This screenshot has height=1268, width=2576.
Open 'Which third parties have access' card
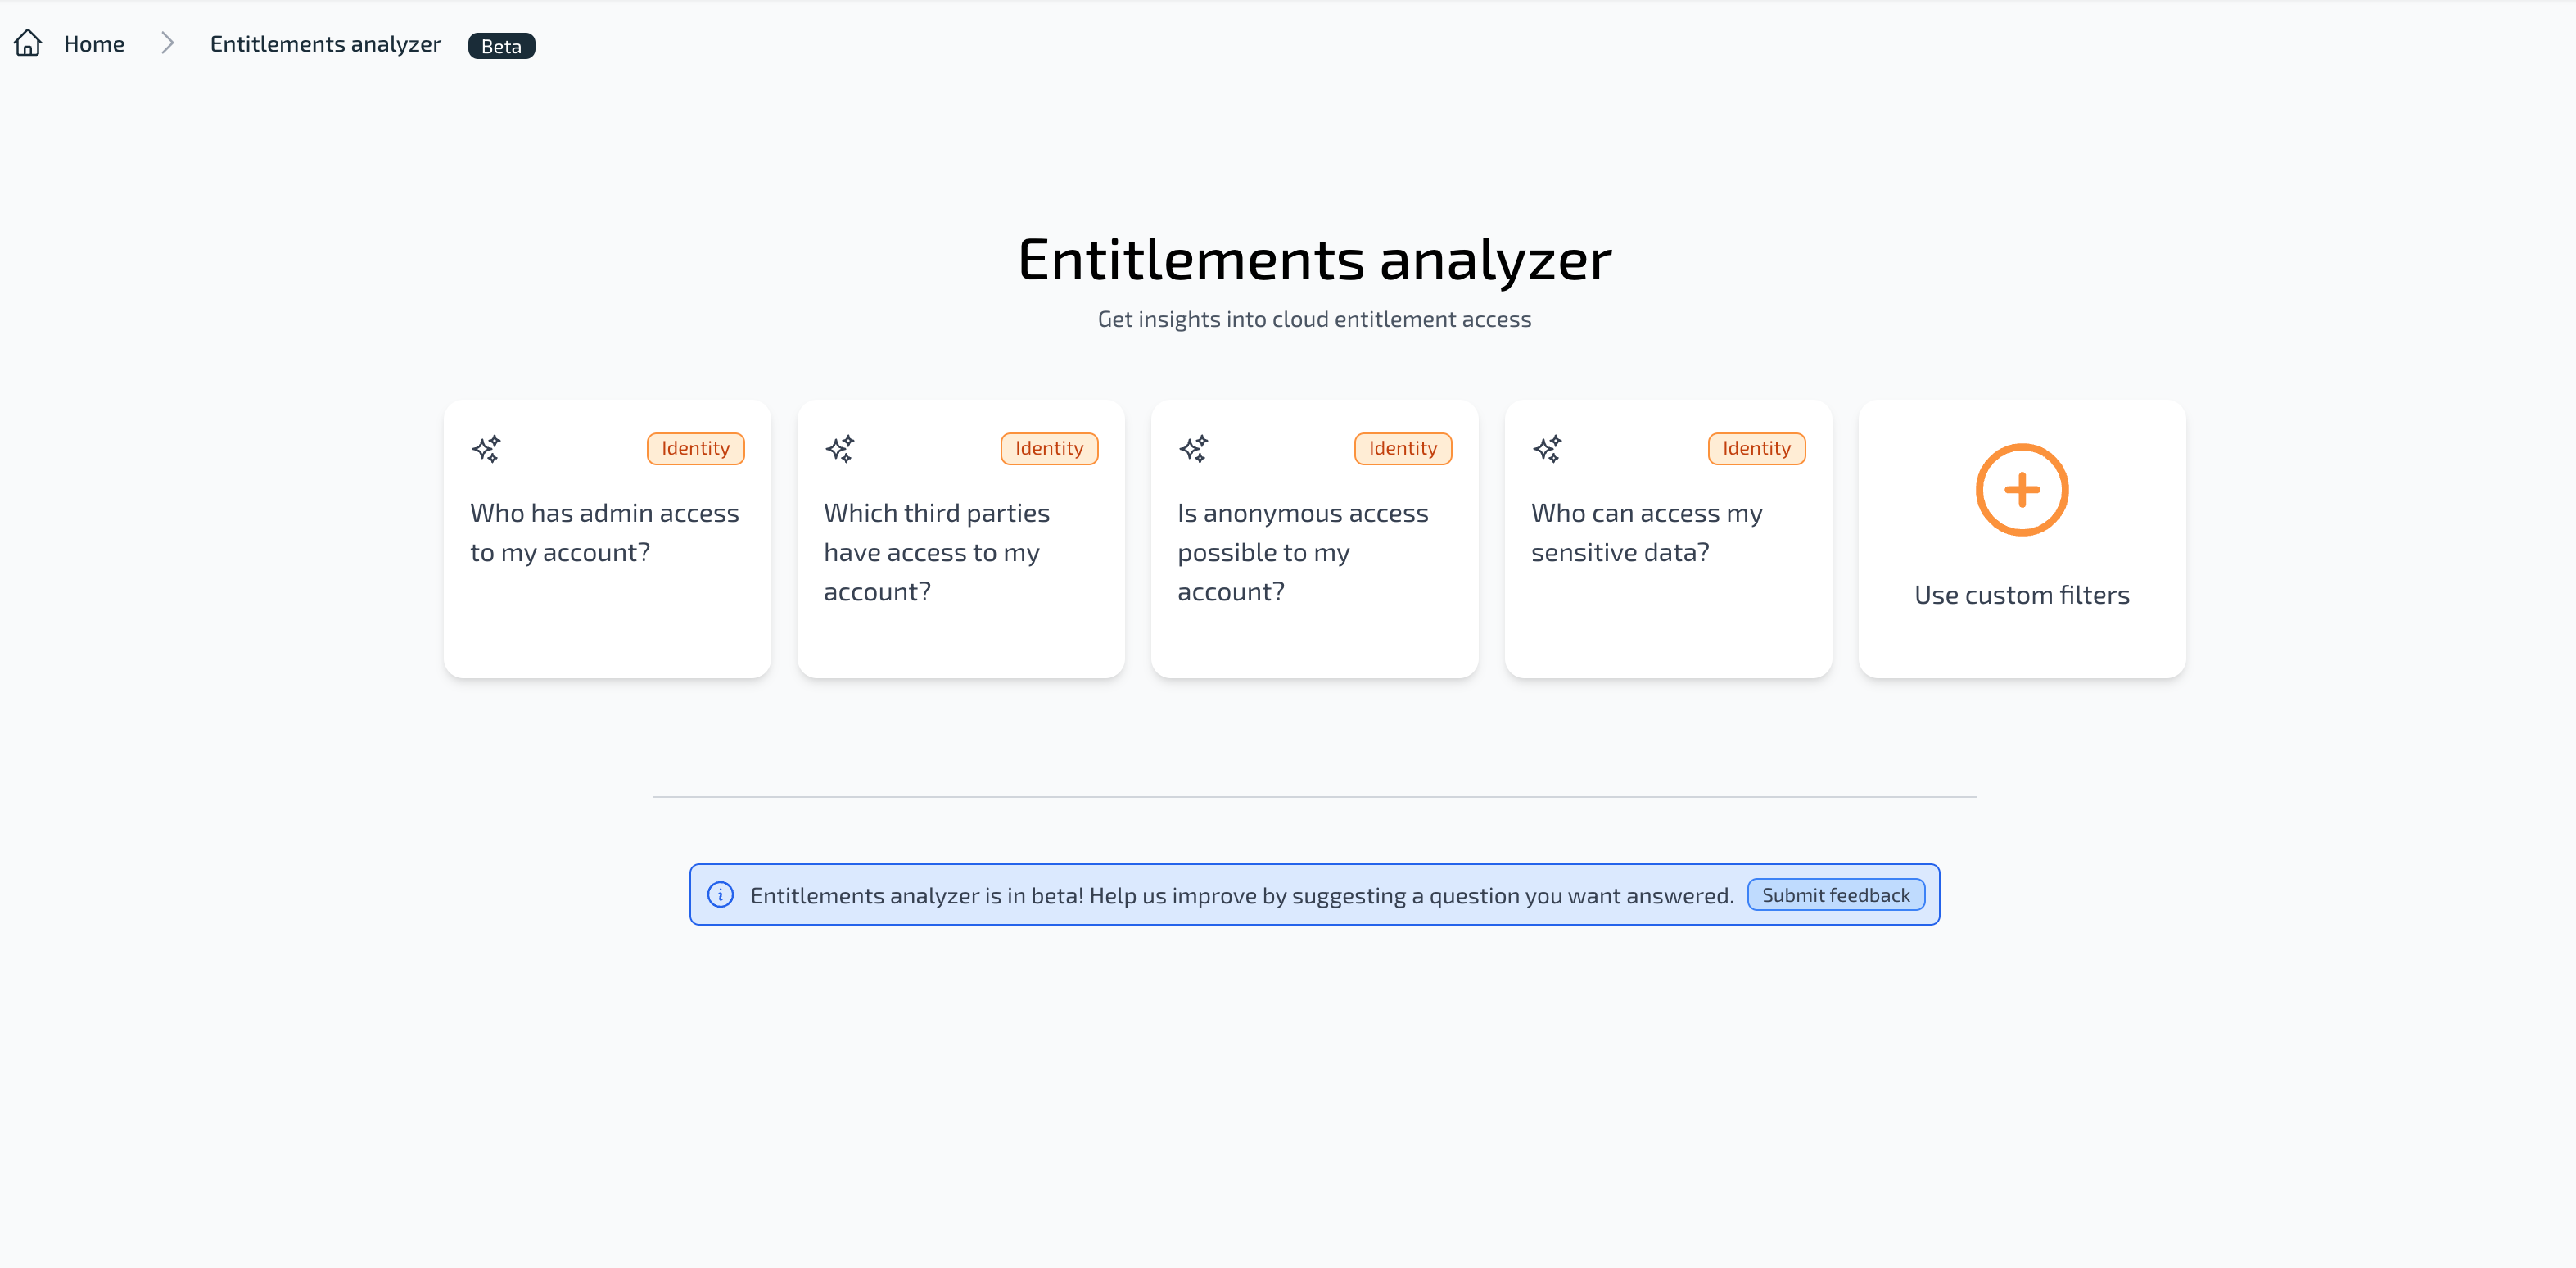(x=961, y=539)
